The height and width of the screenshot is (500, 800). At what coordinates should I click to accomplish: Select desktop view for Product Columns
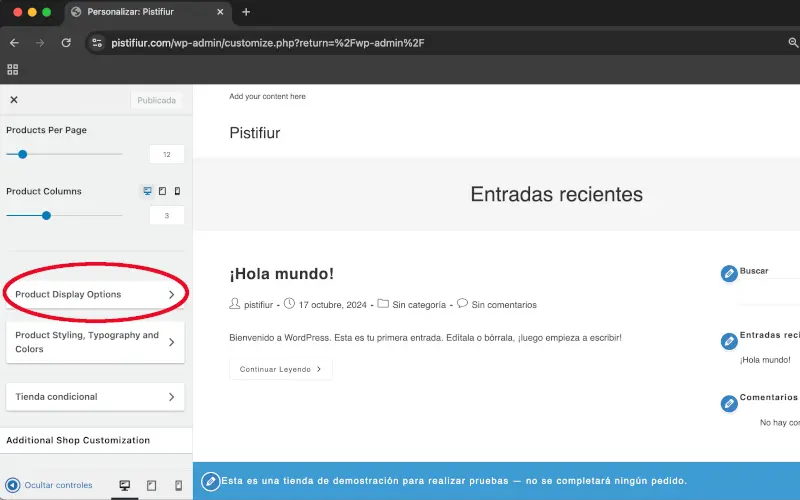(x=147, y=191)
